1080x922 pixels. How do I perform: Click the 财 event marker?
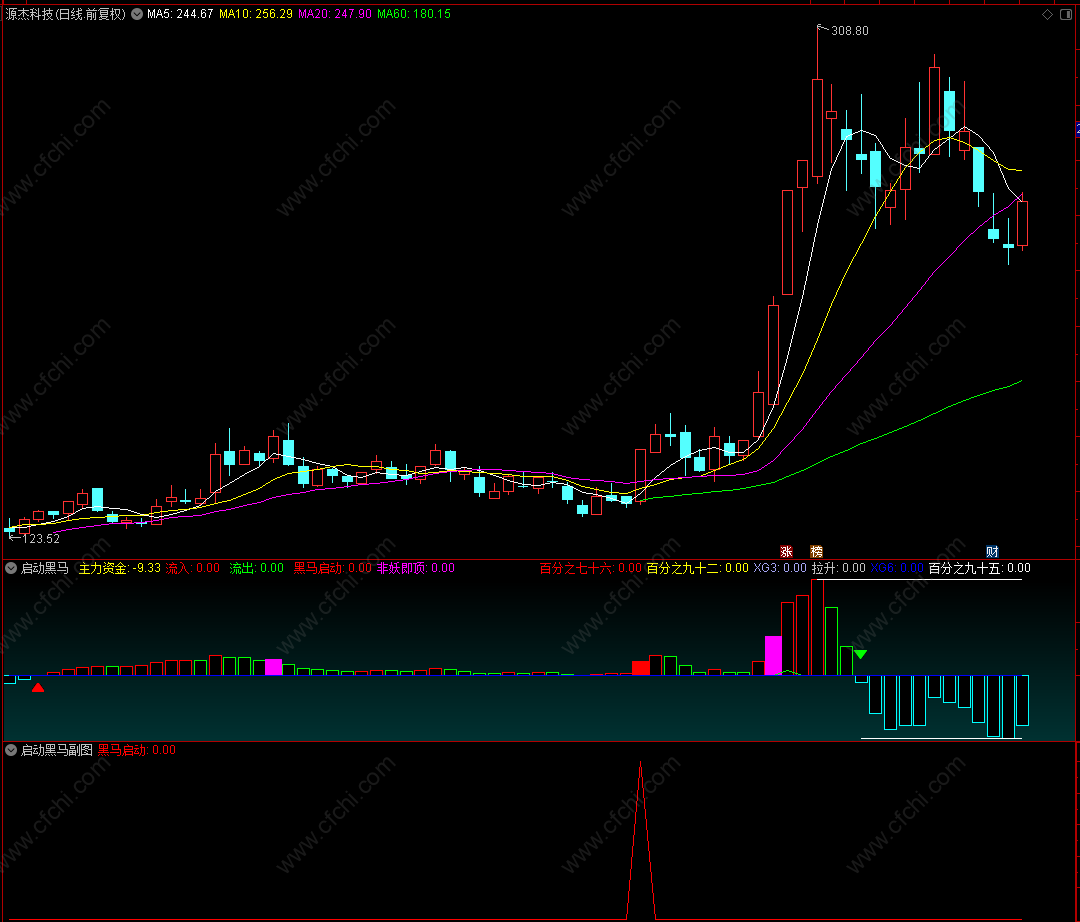pos(993,552)
